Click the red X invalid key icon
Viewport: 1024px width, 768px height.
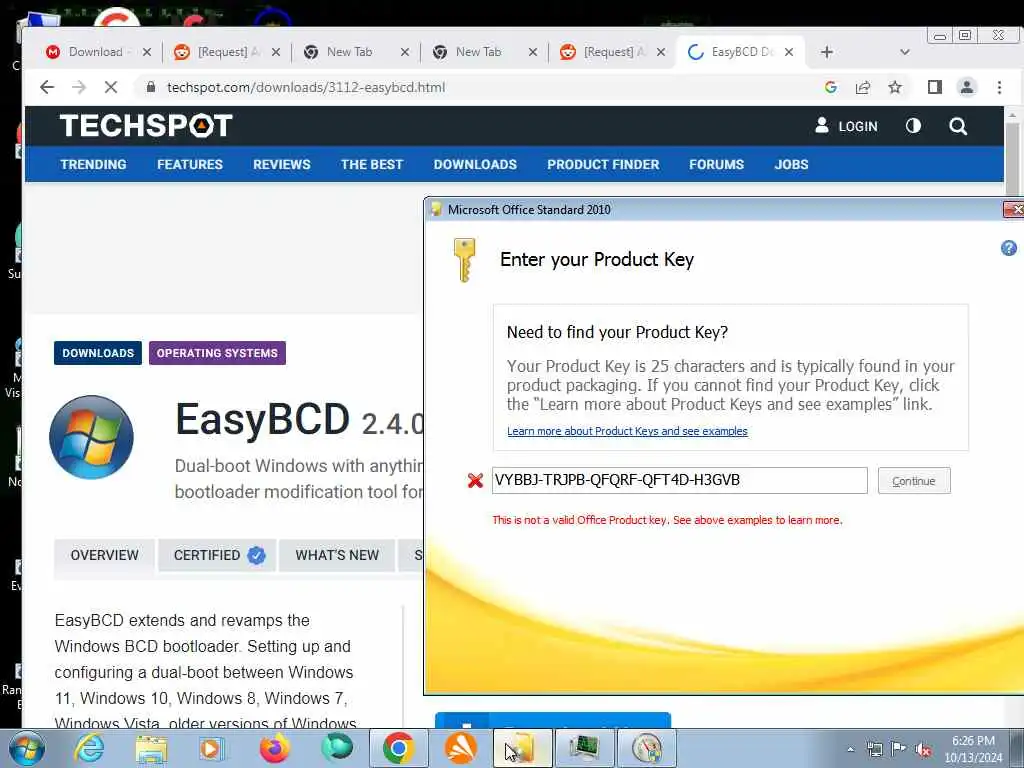coord(475,481)
